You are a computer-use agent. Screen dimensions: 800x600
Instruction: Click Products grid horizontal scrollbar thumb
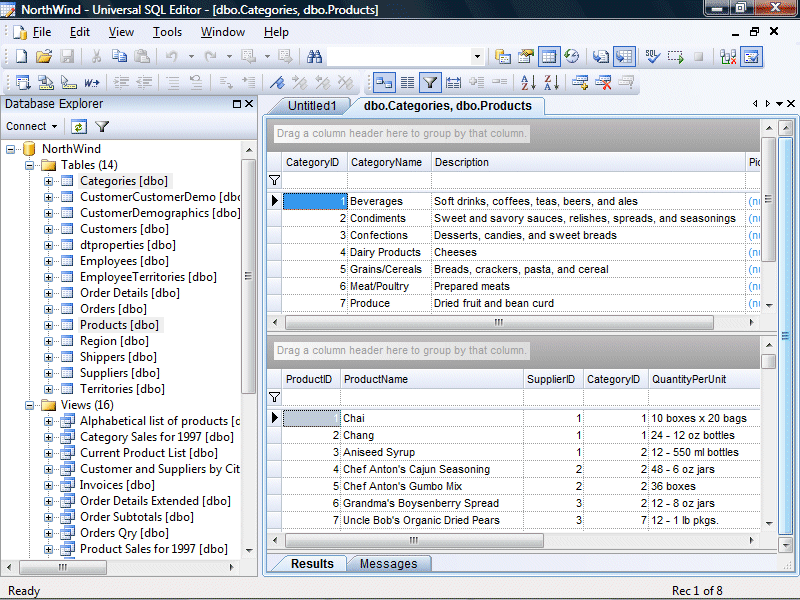pos(414,540)
